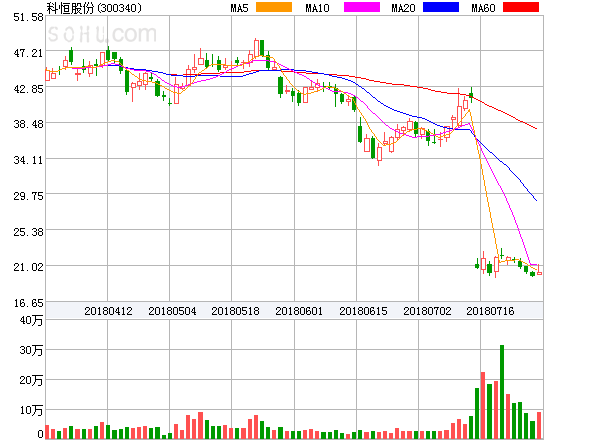Click the 20180504 date label
Image resolution: width=600 pixels, height=440 pixels.
click(172, 311)
